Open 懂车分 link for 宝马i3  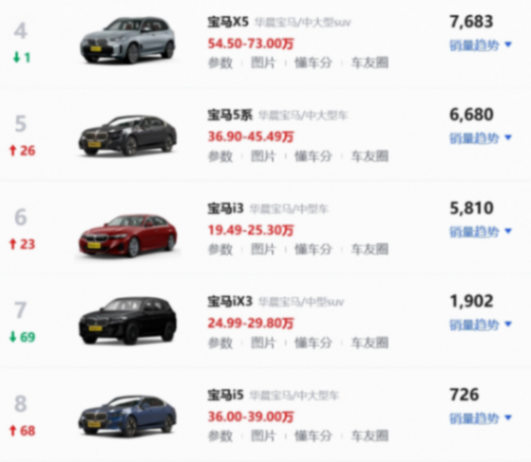pyautogui.click(x=313, y=250)
